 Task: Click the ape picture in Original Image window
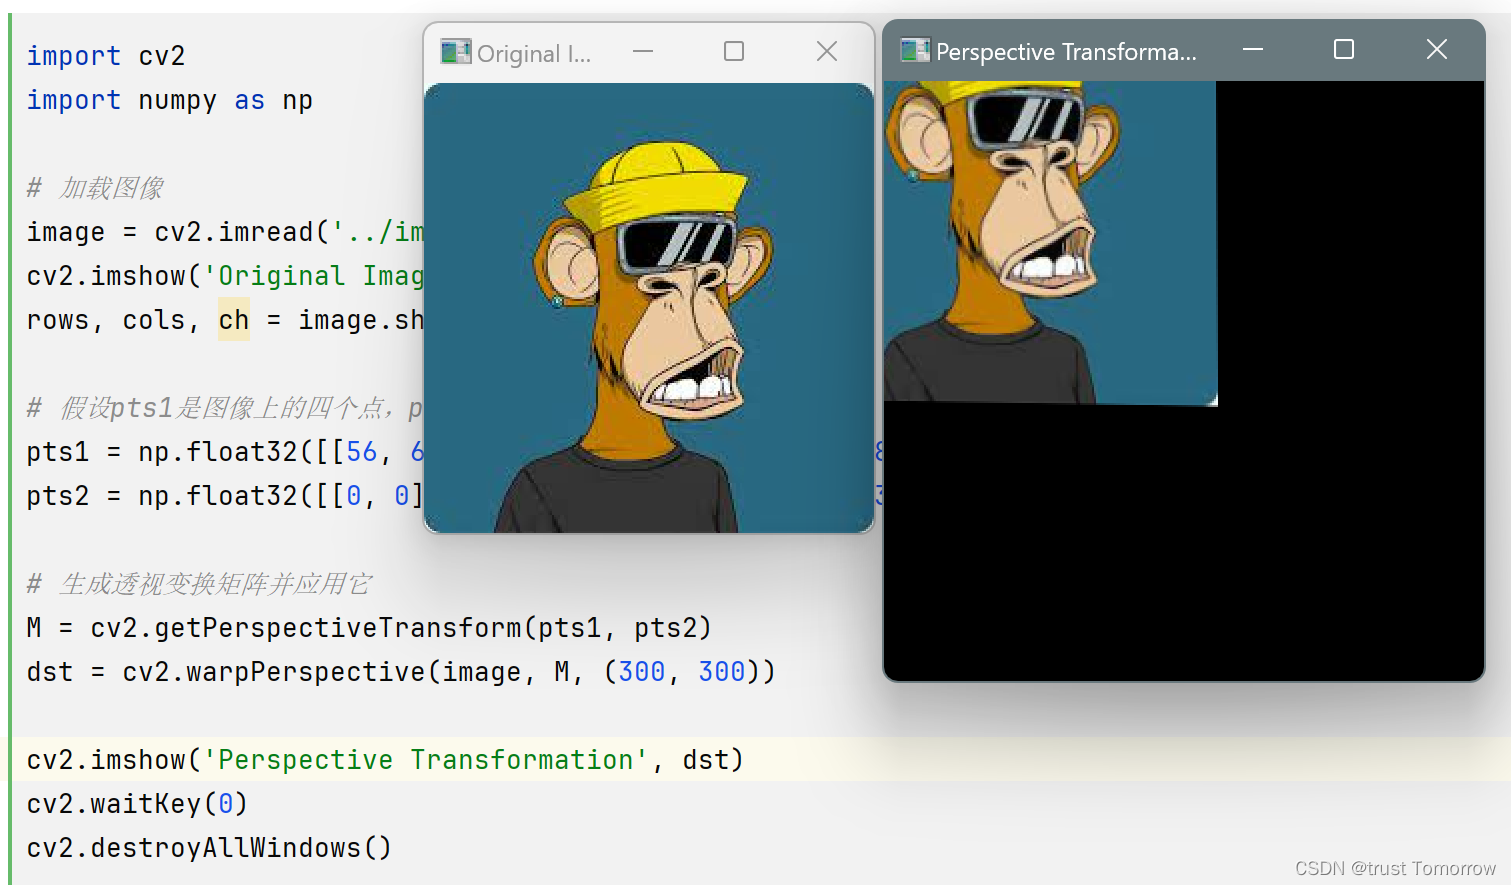[x=649, y=308]
